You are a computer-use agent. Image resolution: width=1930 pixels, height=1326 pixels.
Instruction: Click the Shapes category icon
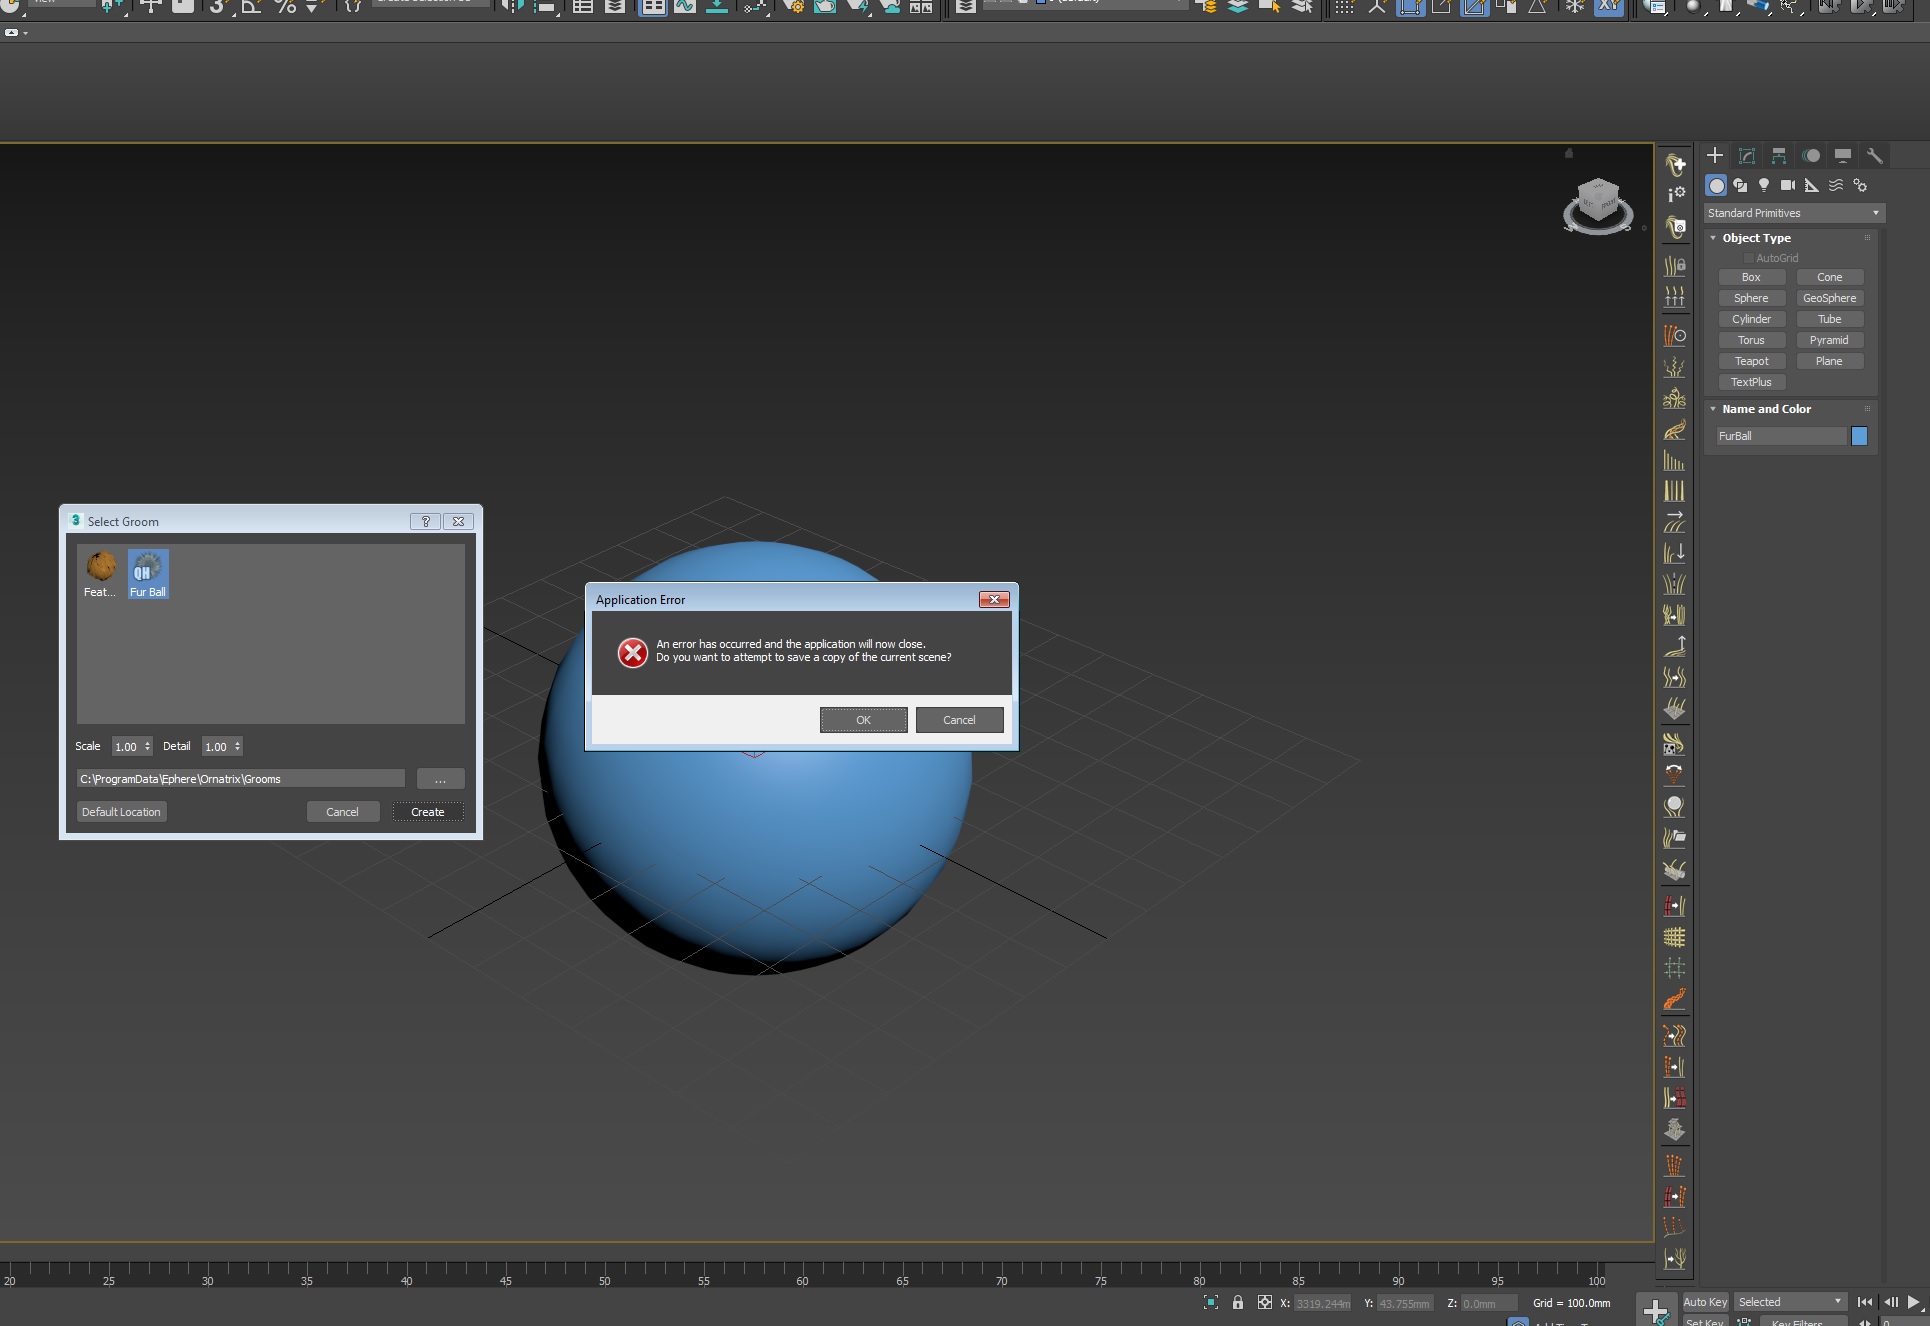coord(1740,185)
